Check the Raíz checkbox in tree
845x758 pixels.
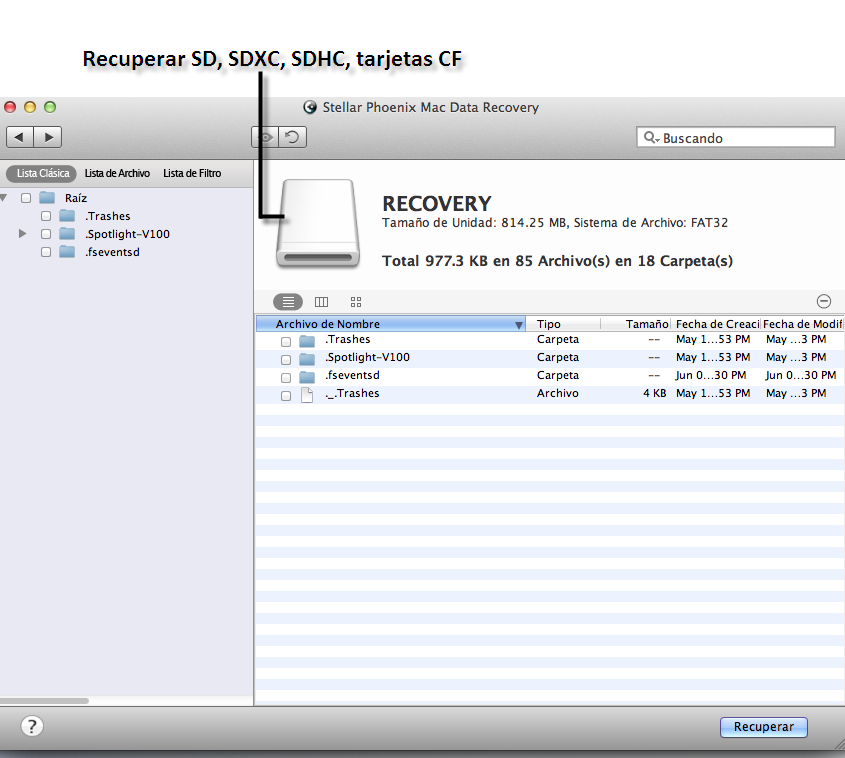(26, 198)
